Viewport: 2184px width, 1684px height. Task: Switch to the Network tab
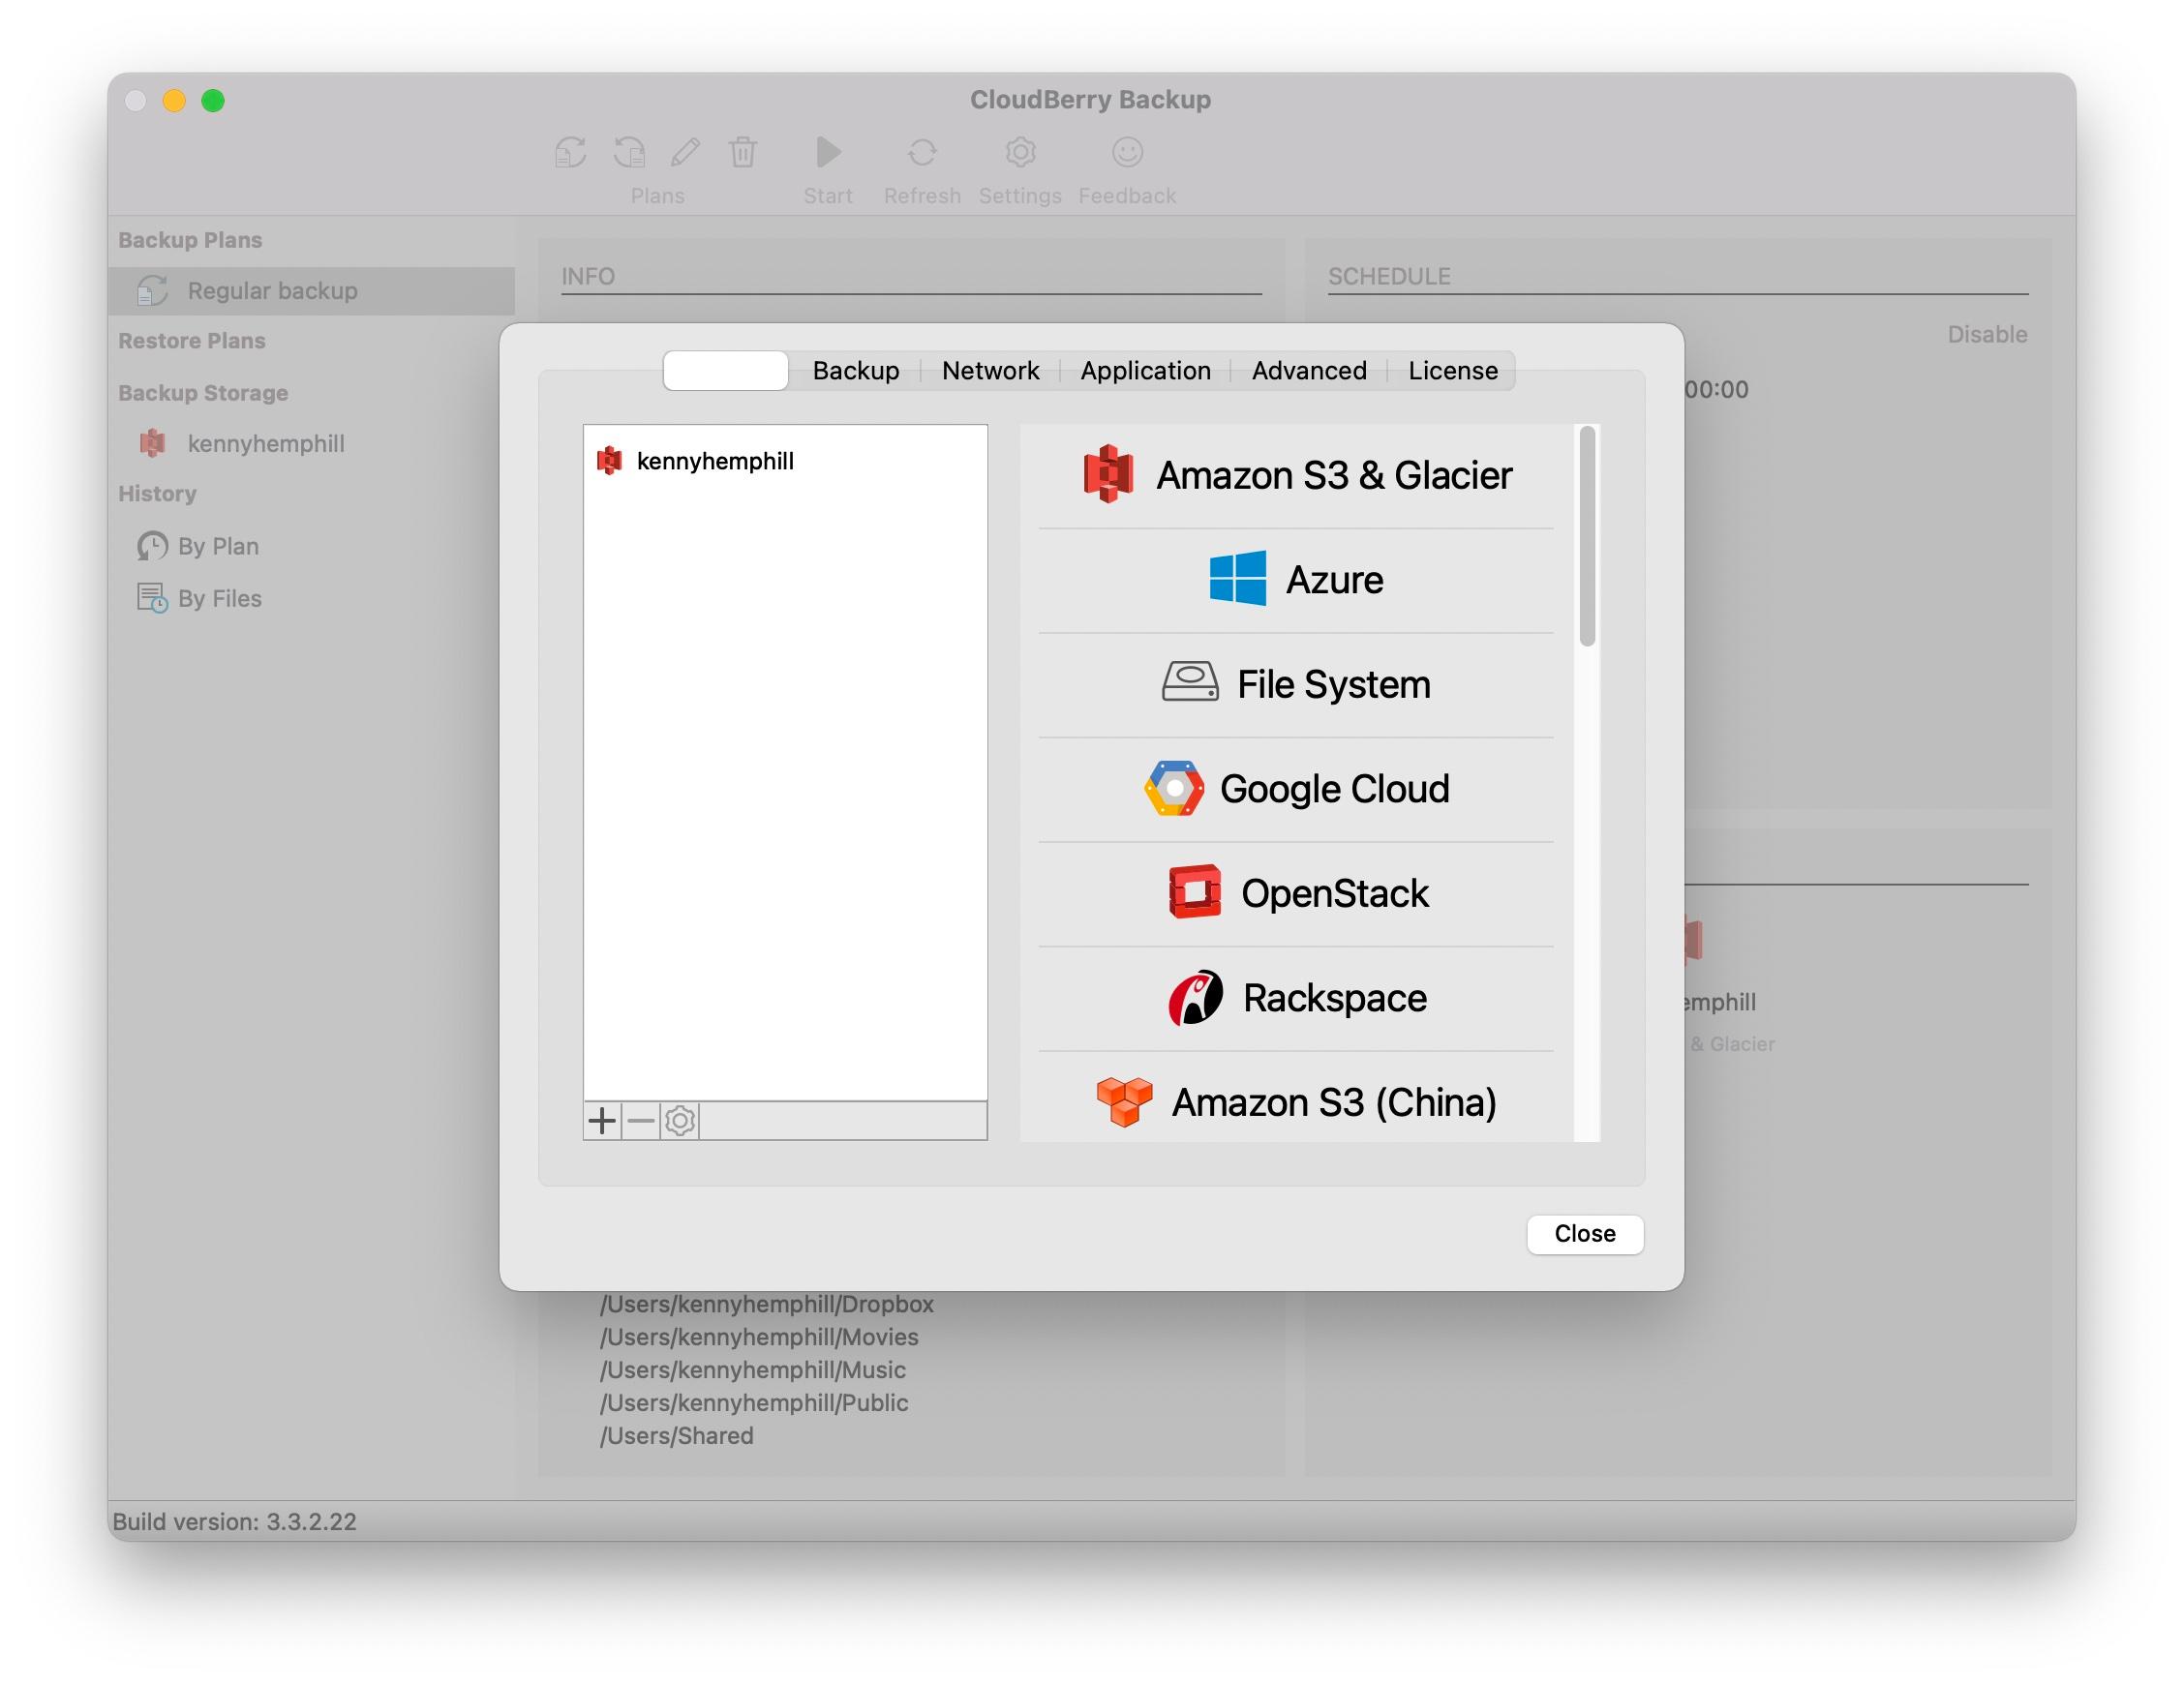pyautogui.click(x=990, y=370)
